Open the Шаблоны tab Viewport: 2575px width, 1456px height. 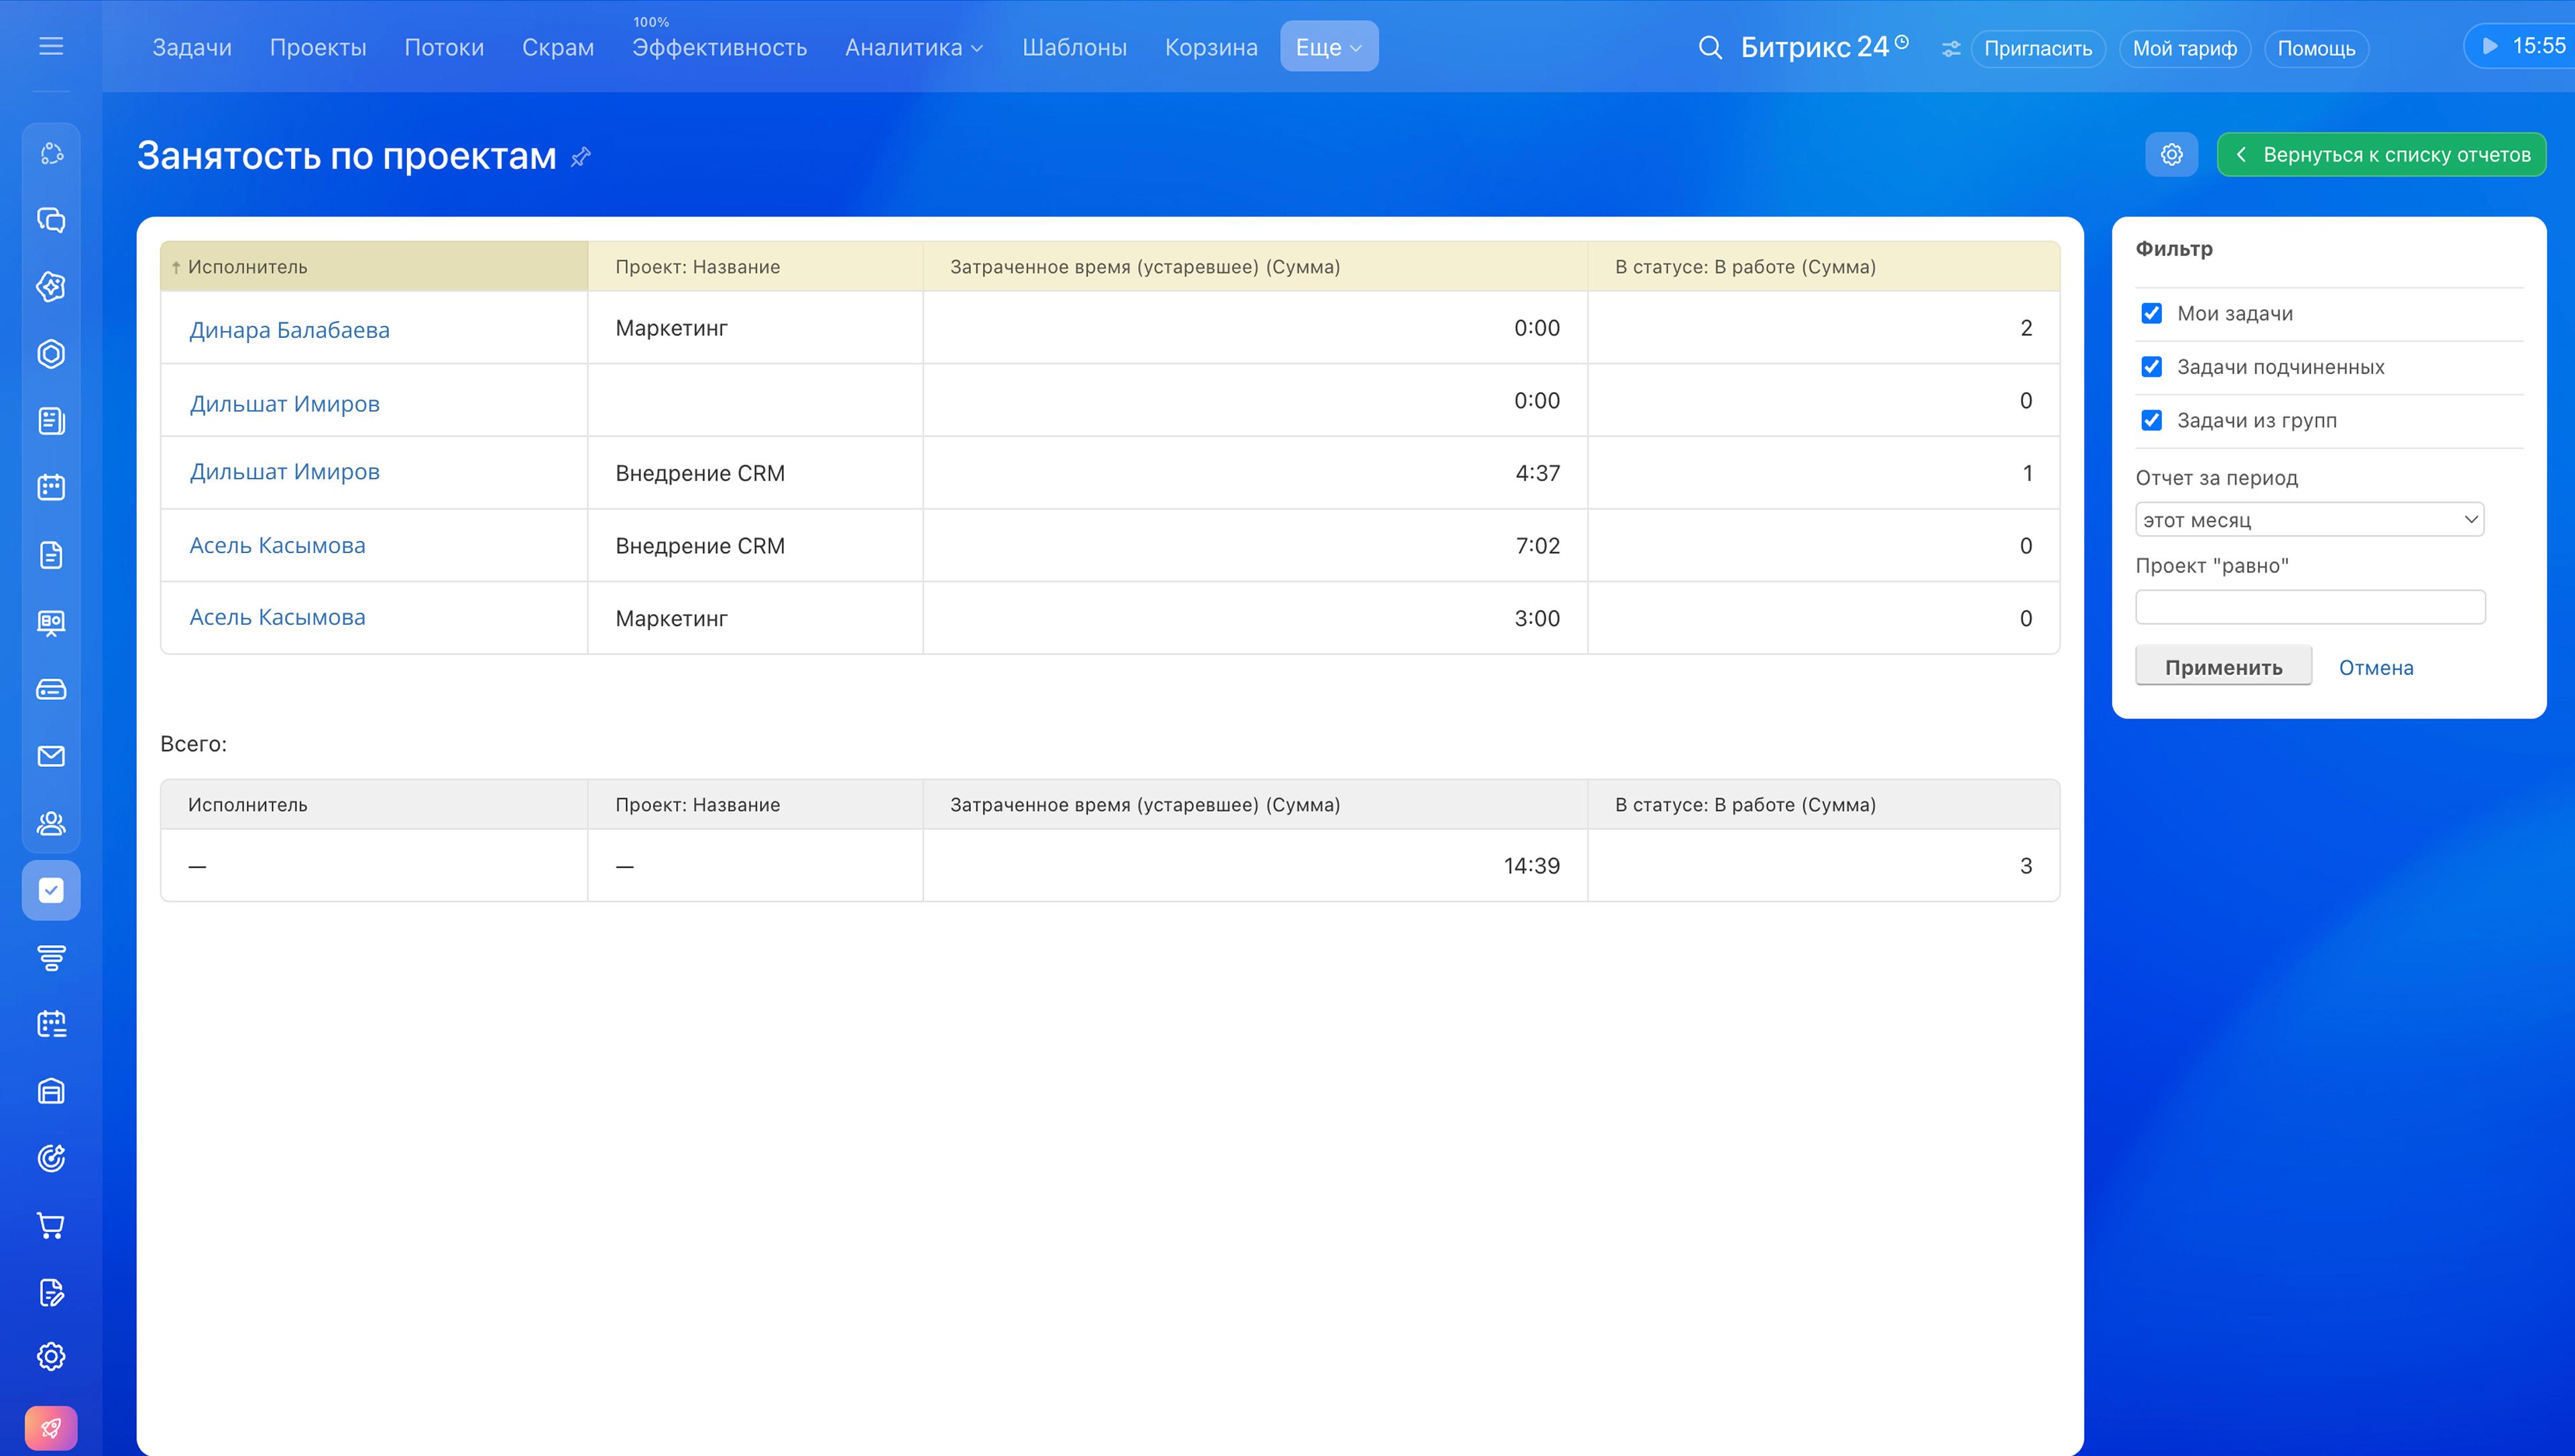(1074, 47)
